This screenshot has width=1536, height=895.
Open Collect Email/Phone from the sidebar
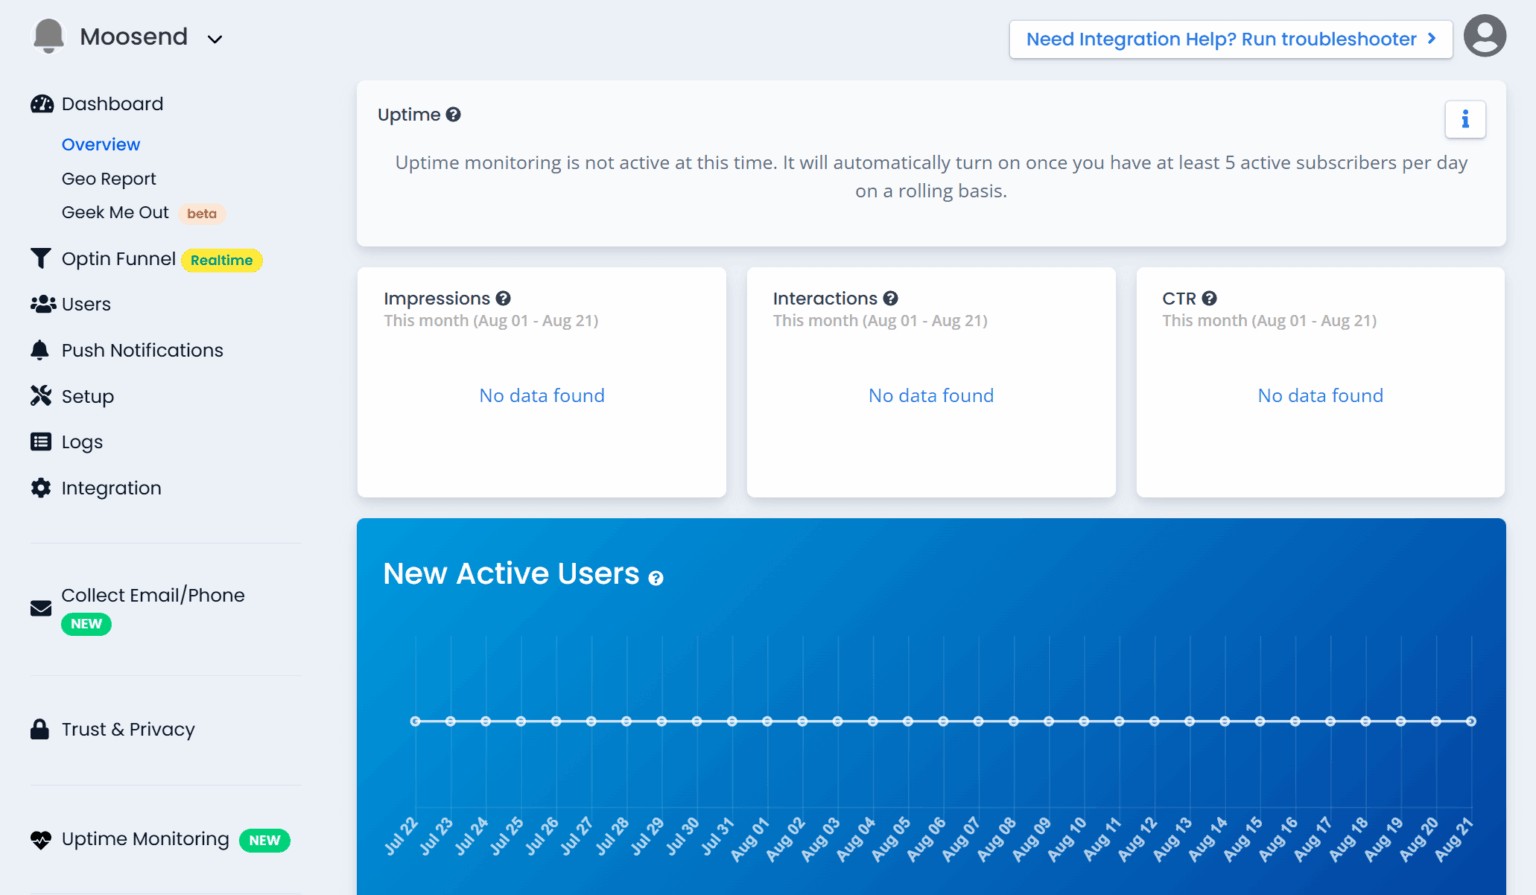152,595
